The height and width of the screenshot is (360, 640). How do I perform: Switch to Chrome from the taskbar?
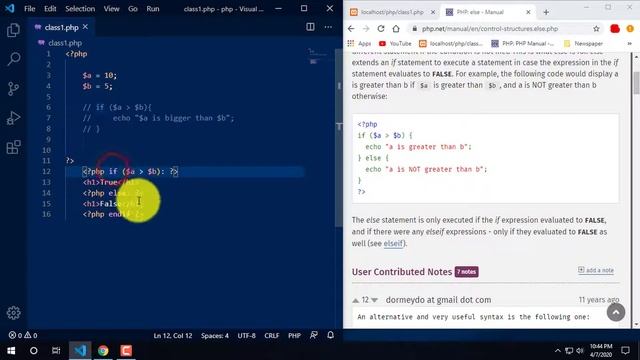103,351
